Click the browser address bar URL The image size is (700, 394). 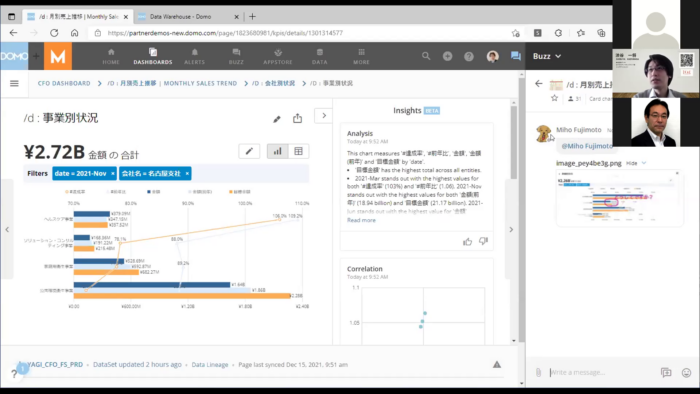tap(225, 33)
